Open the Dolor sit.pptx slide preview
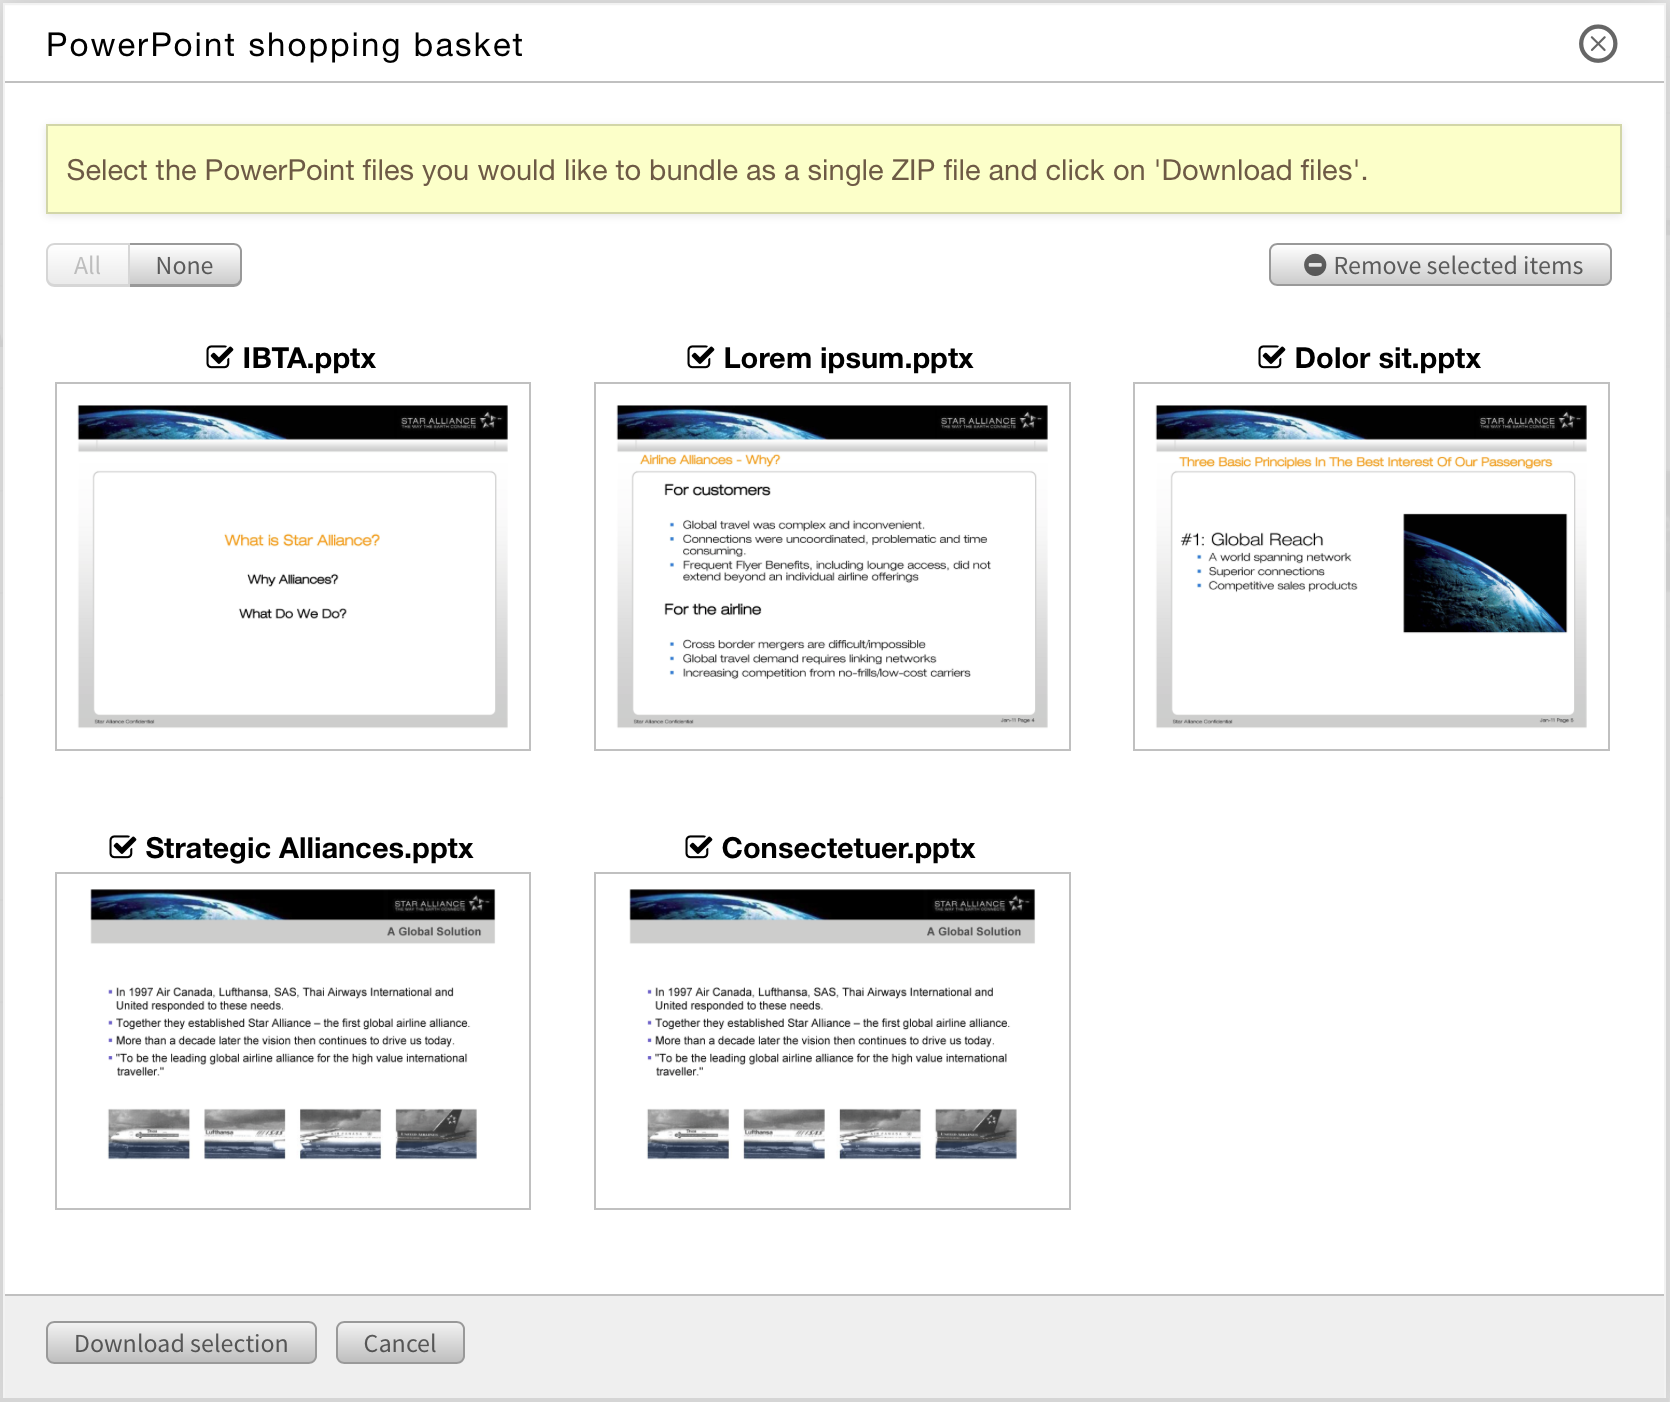 1371,565
